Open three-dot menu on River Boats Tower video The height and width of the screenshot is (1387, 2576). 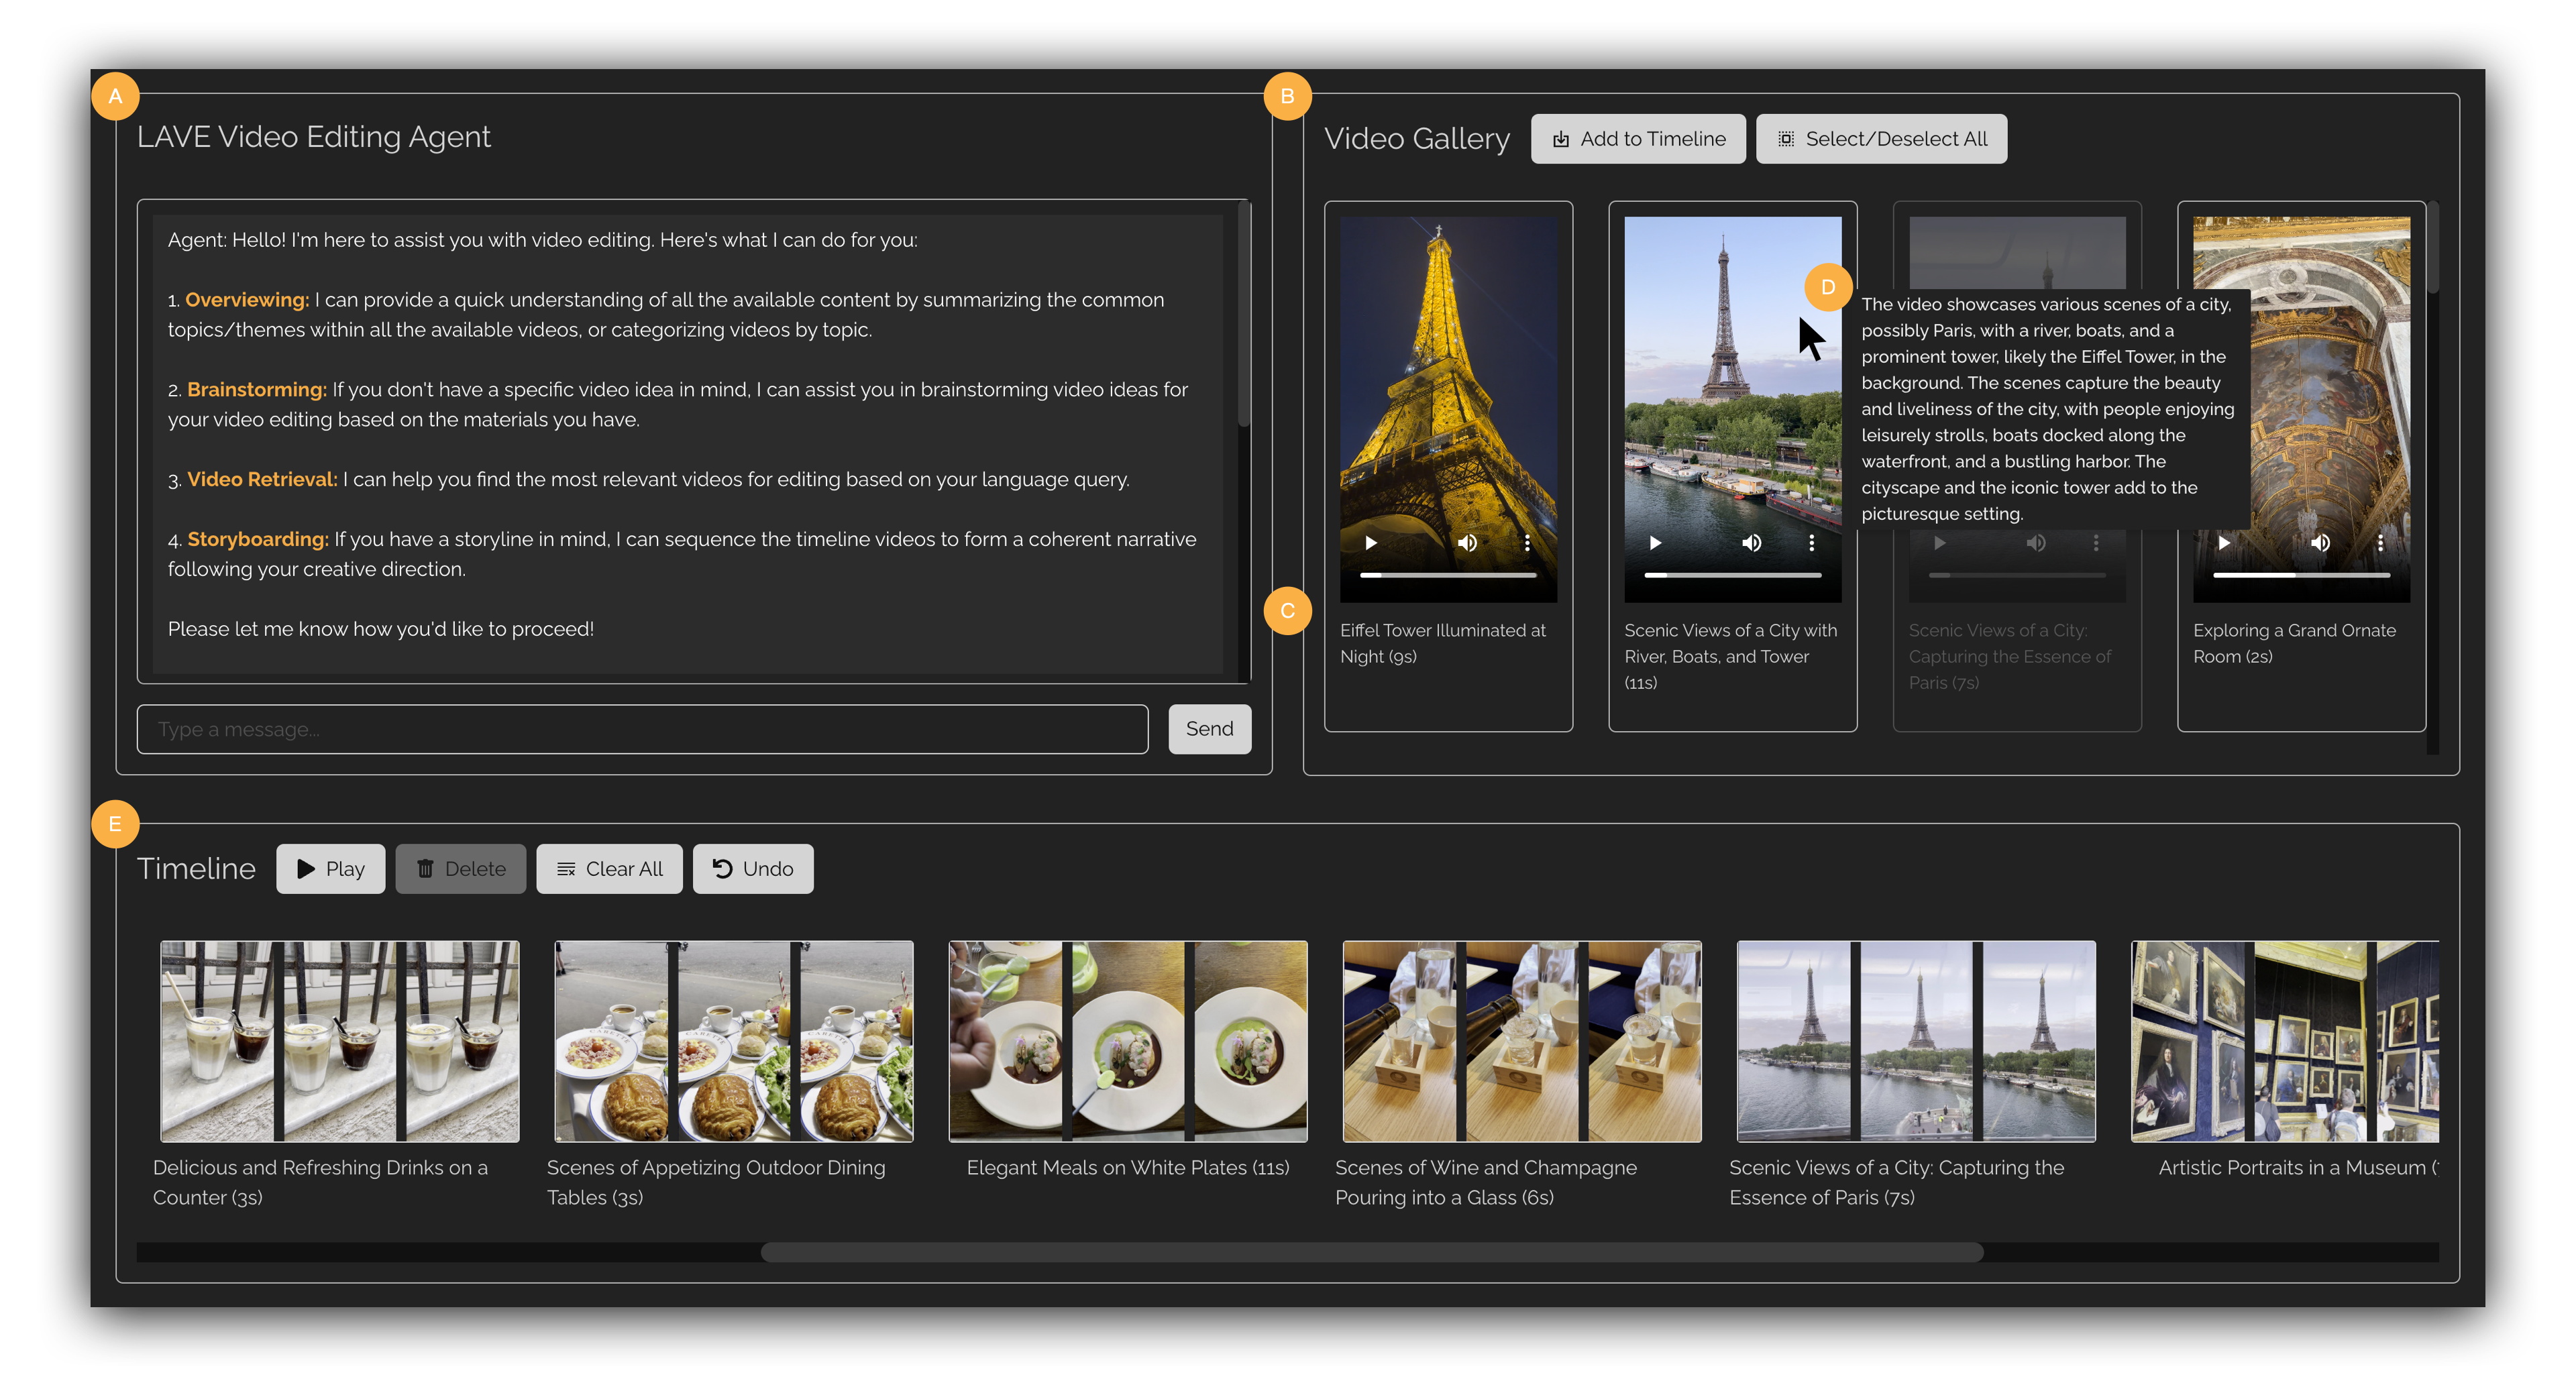click(1811, 543)
